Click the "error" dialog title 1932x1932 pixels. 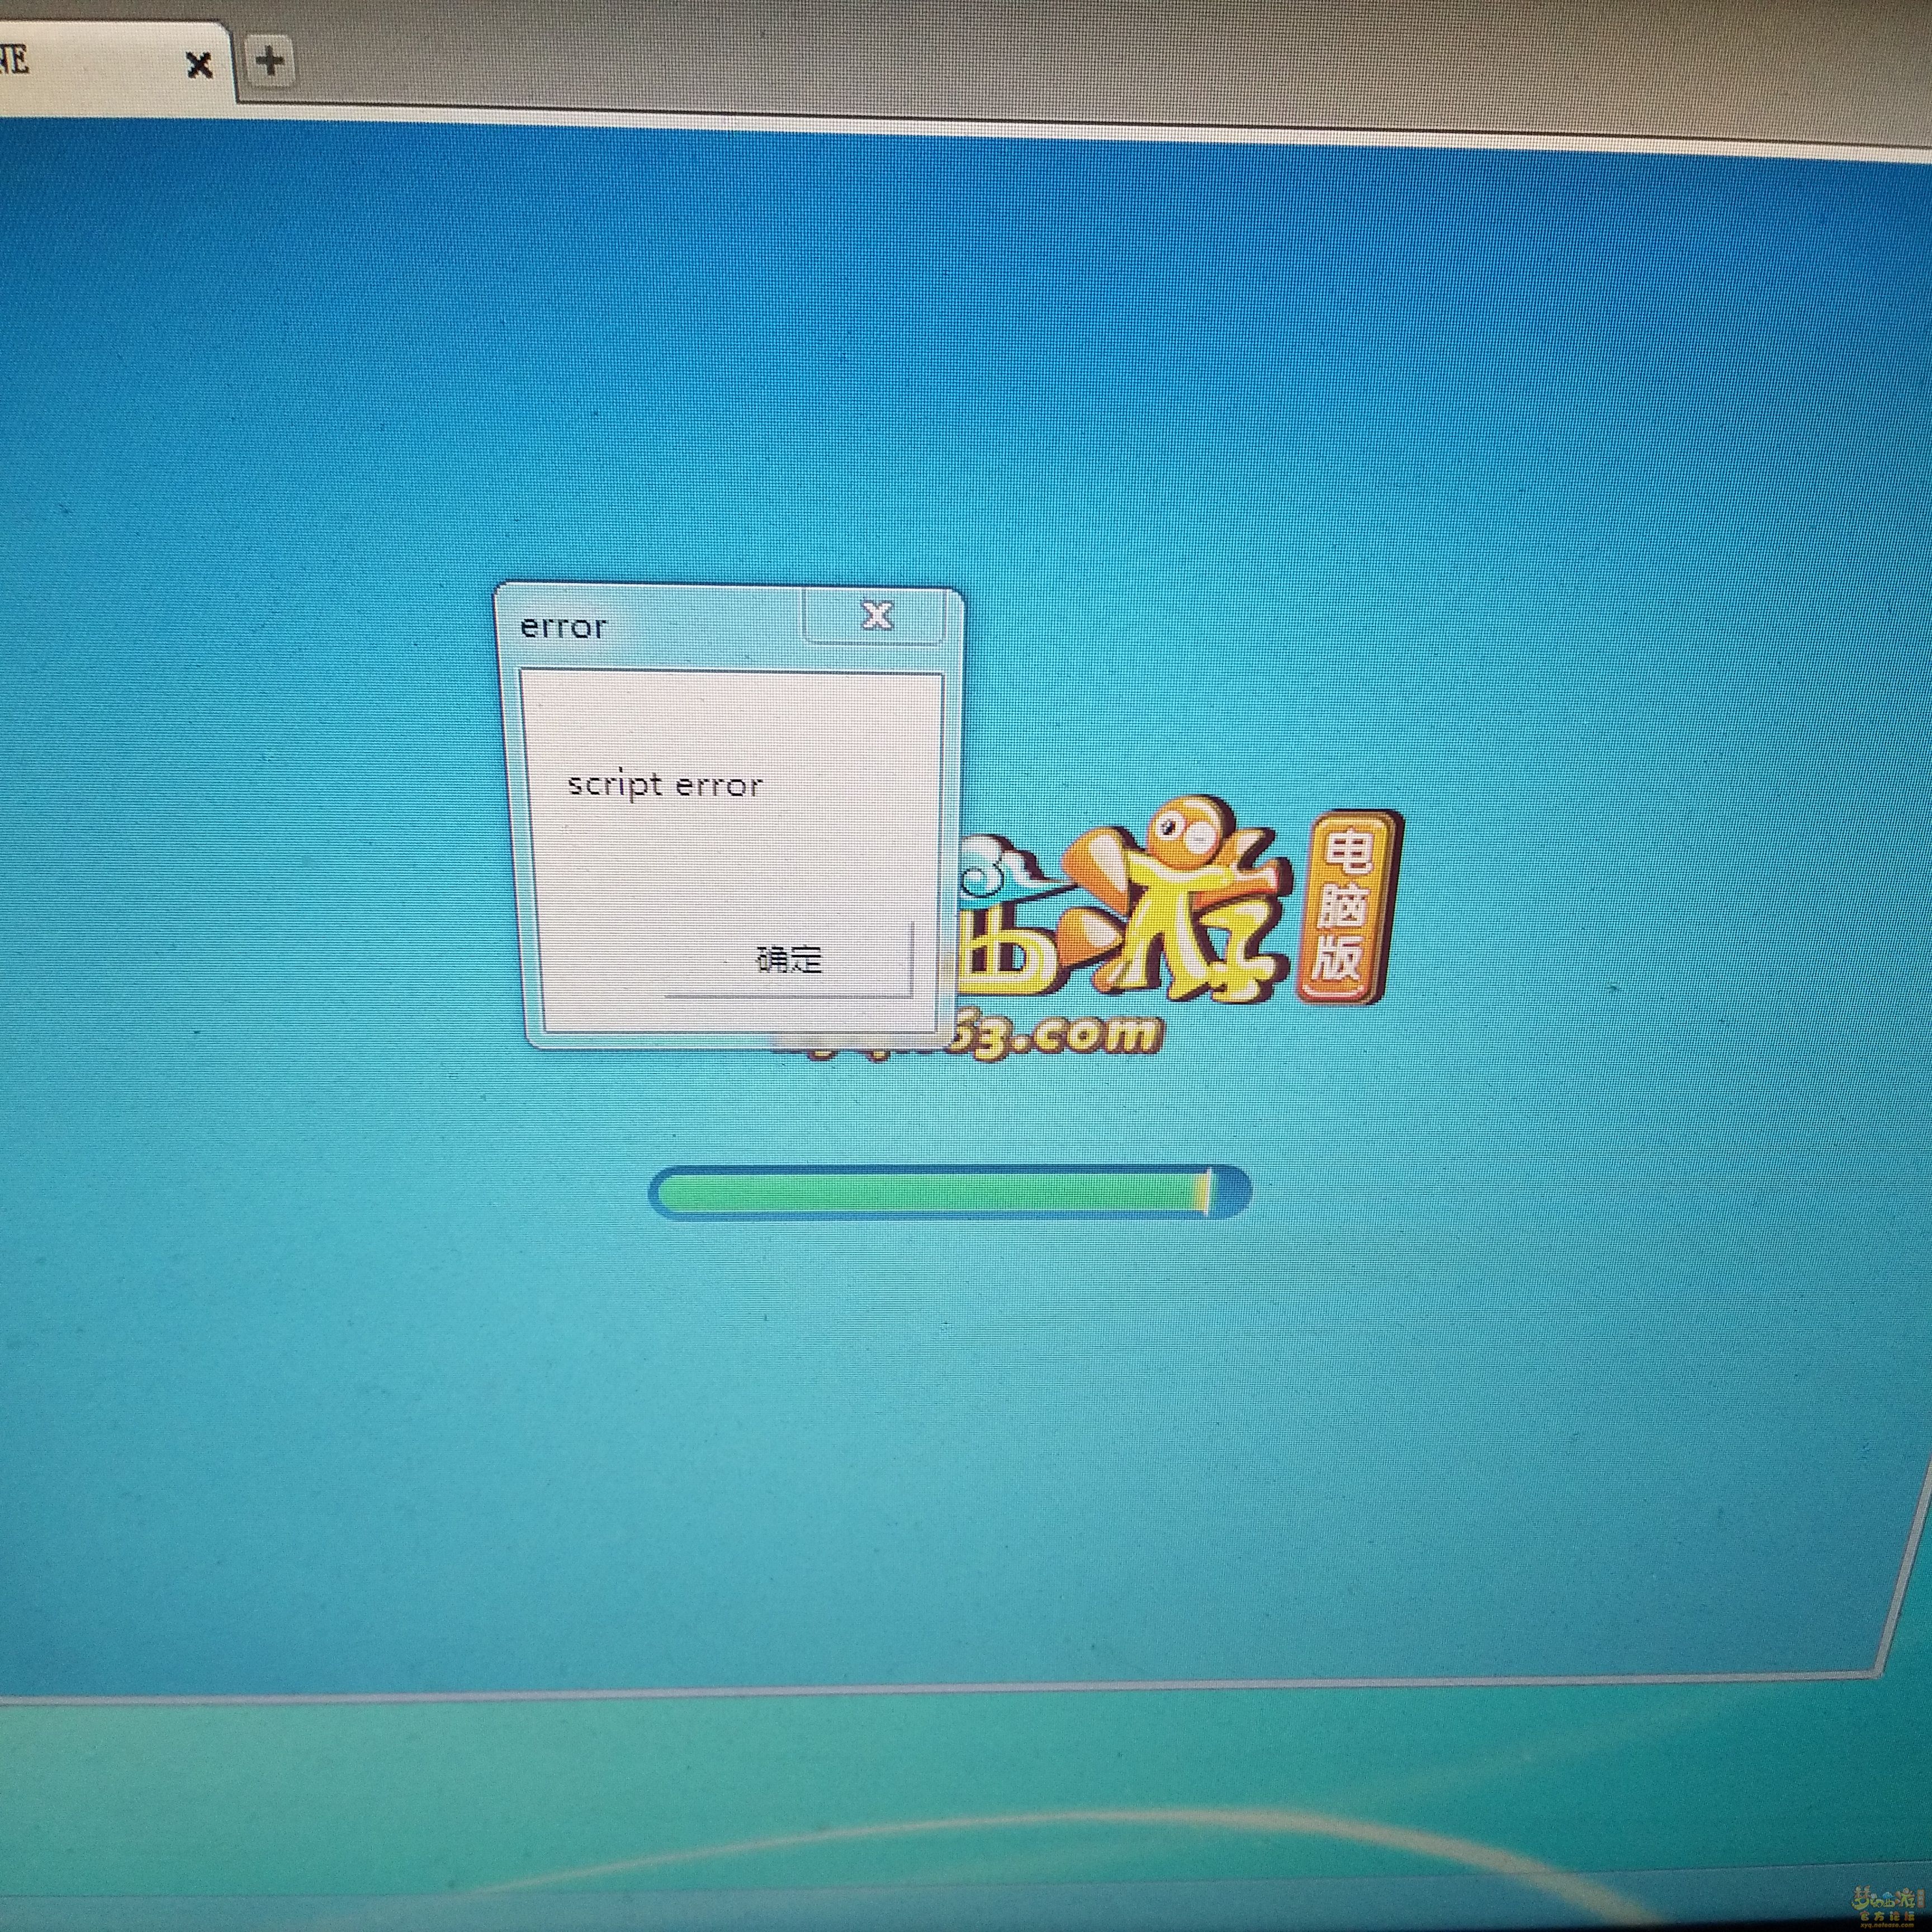(x=563, y=628)
